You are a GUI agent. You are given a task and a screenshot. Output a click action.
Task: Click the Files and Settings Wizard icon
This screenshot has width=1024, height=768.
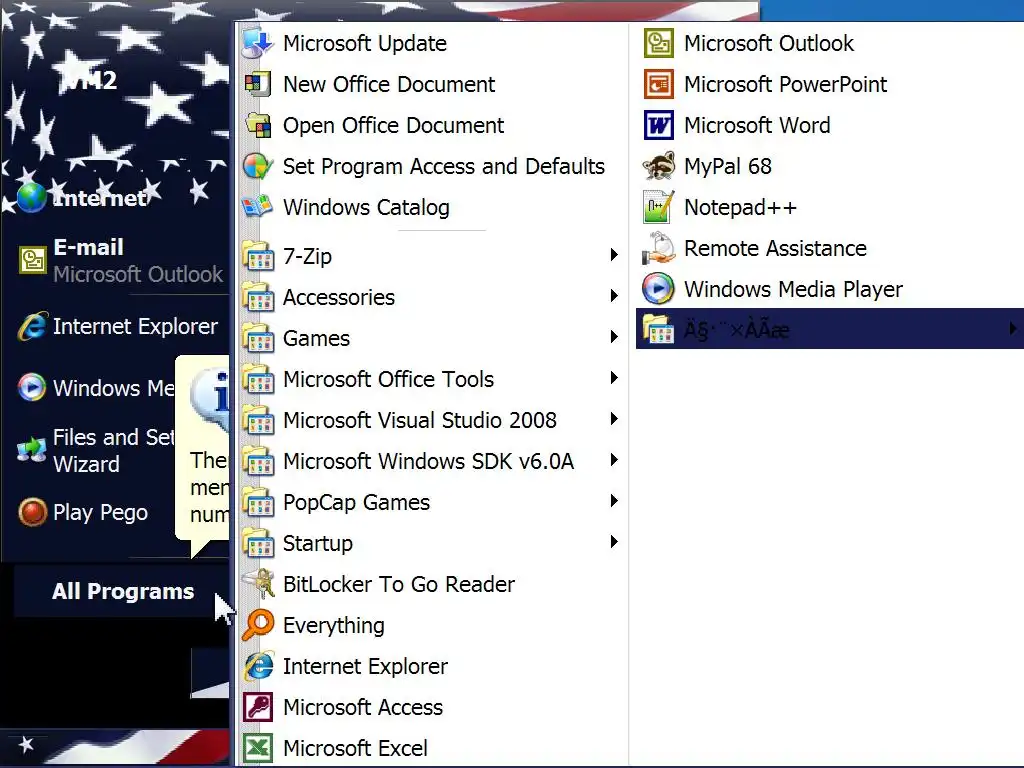32,450
